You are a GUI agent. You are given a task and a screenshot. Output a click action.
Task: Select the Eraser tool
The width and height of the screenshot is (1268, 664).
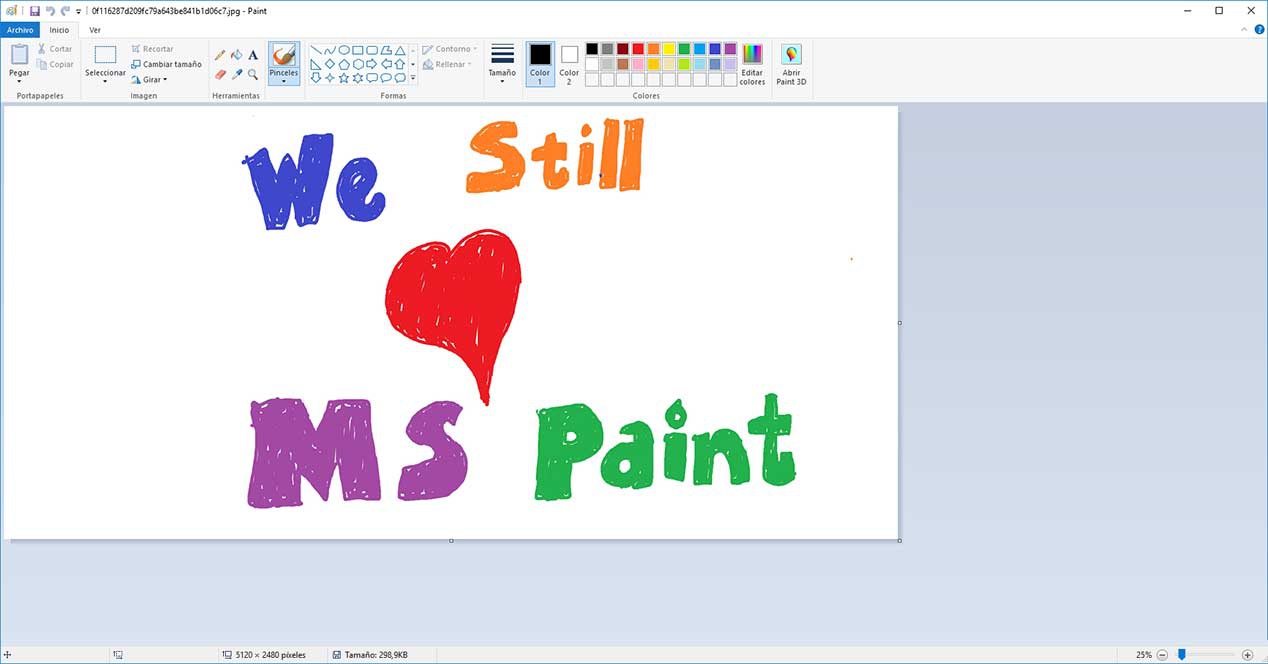click(220, 74)
